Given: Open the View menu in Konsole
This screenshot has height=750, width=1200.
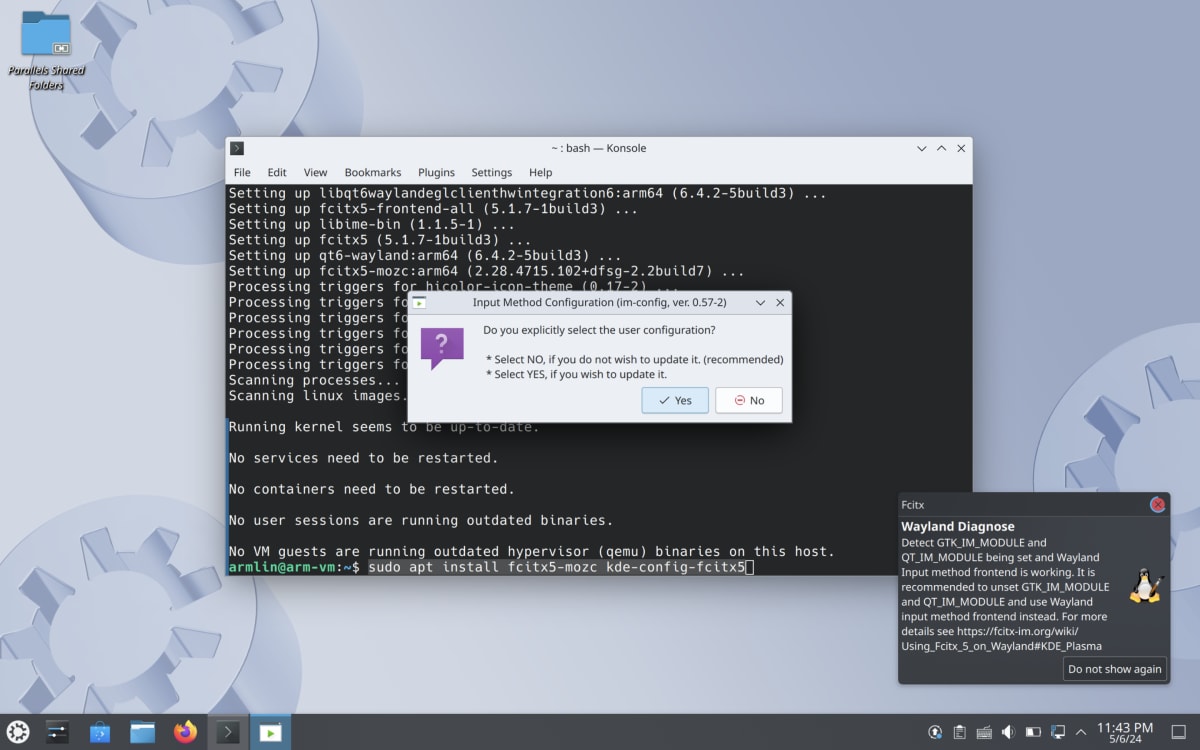Looking at the screenshot, I should point(315,172).
